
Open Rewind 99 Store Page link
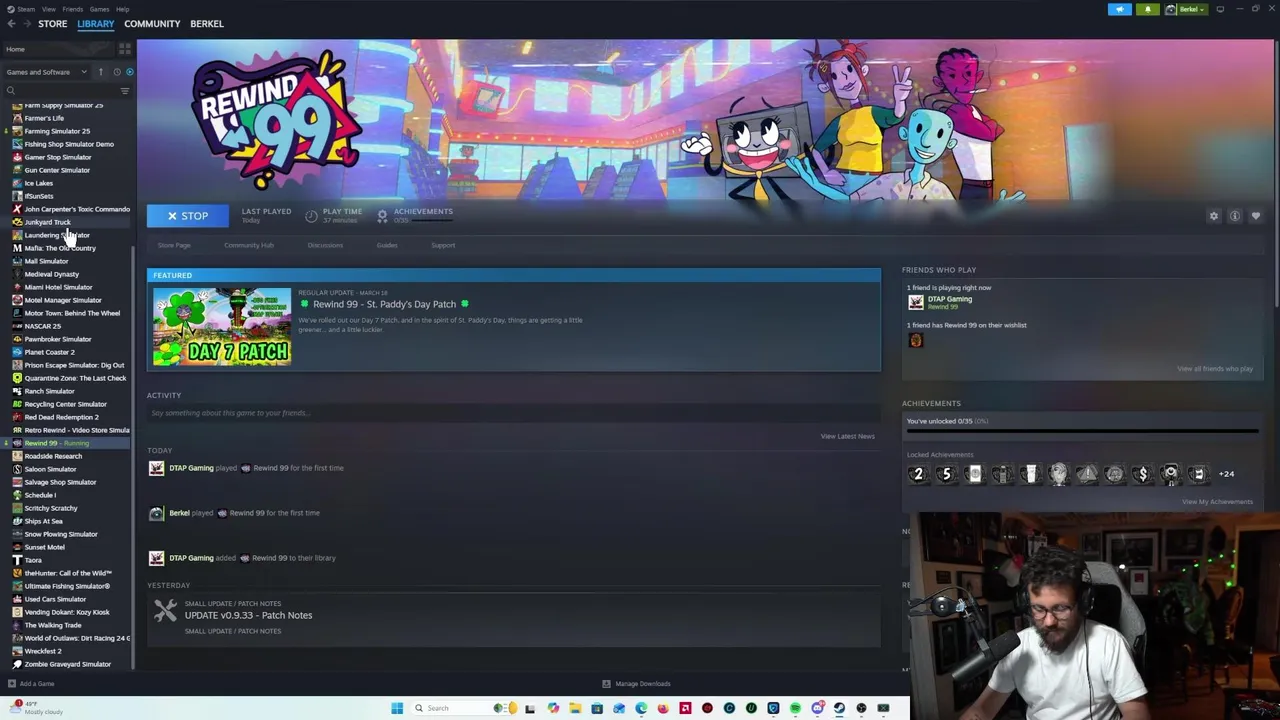[174, 245]
